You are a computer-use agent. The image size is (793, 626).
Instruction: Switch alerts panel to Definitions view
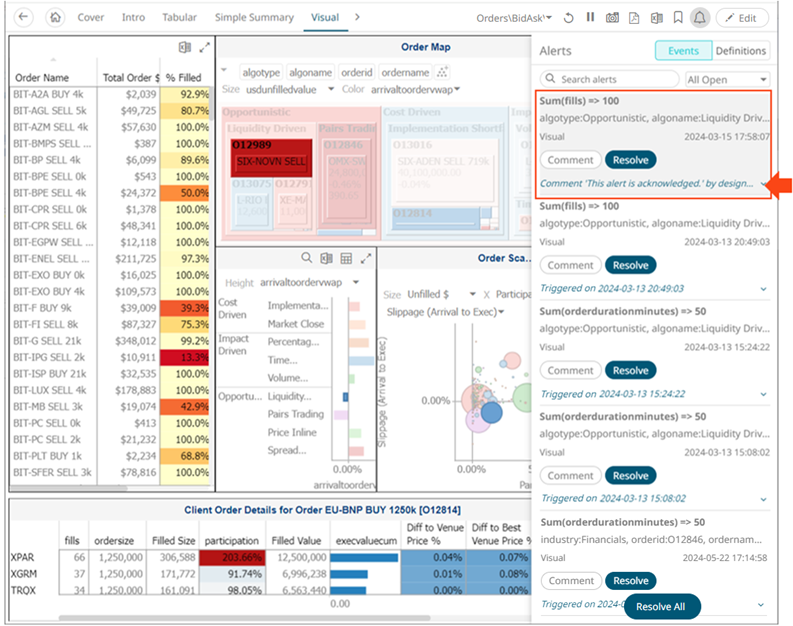tap(740, 51)
